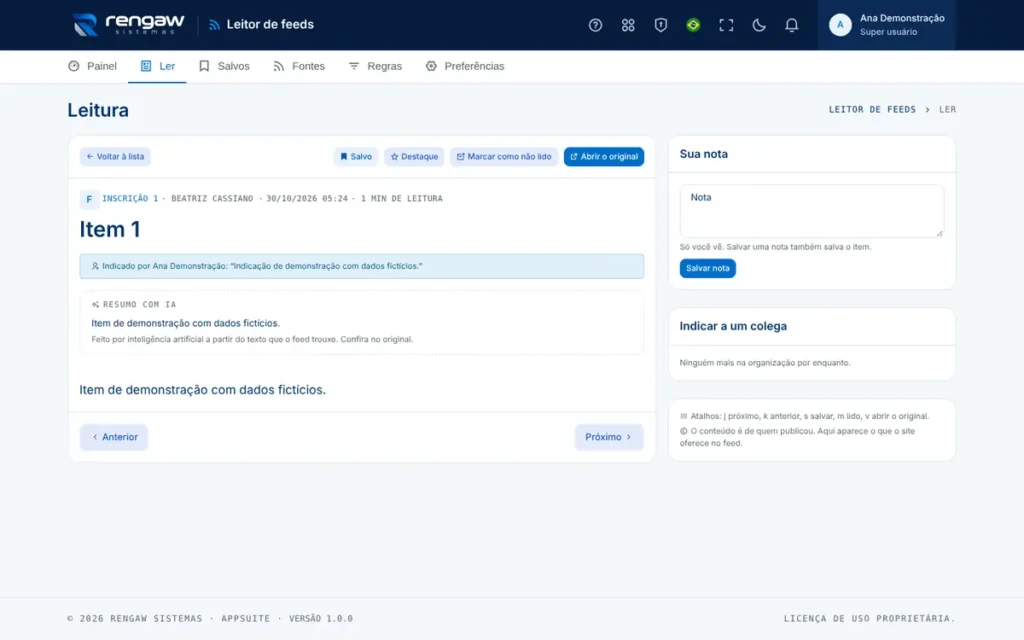Click the Rengaw Sistemas logo
Viewport: 1024px width, 640px height.
[x=128, y=25]
